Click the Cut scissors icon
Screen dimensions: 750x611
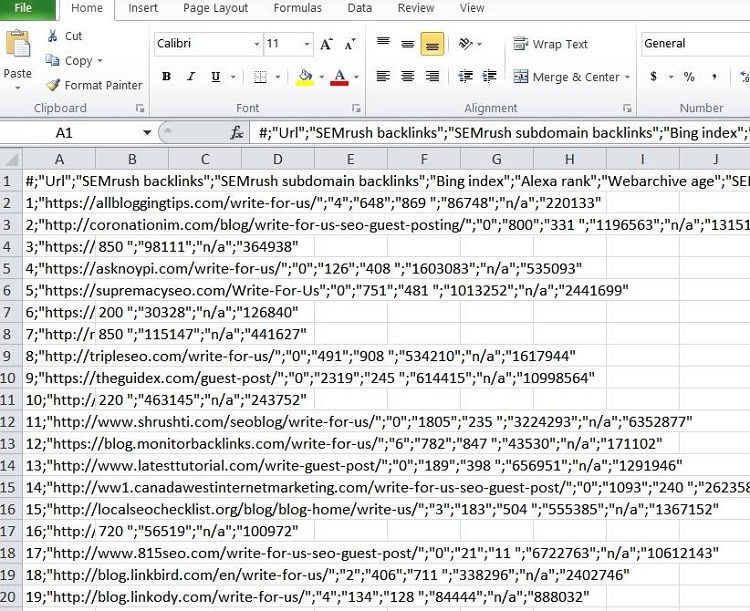point(52,36)
